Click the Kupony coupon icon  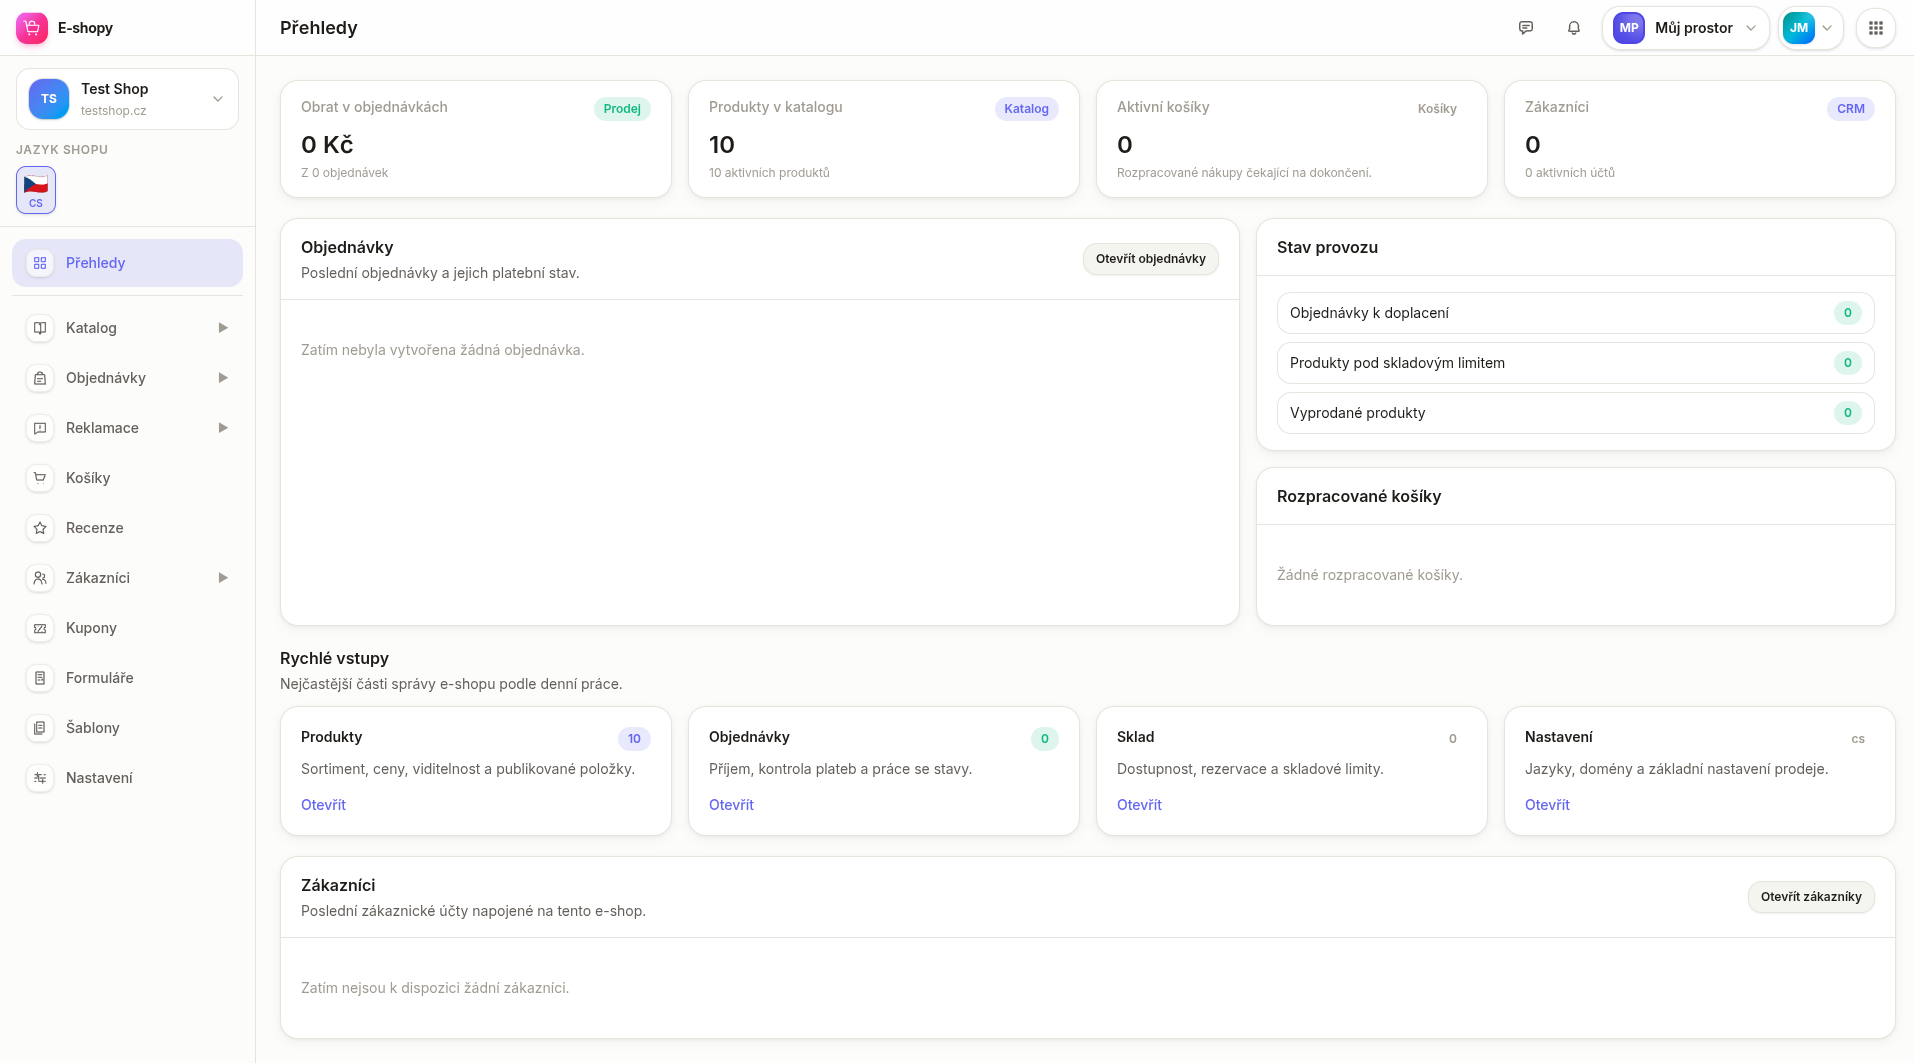pos(40,628)
